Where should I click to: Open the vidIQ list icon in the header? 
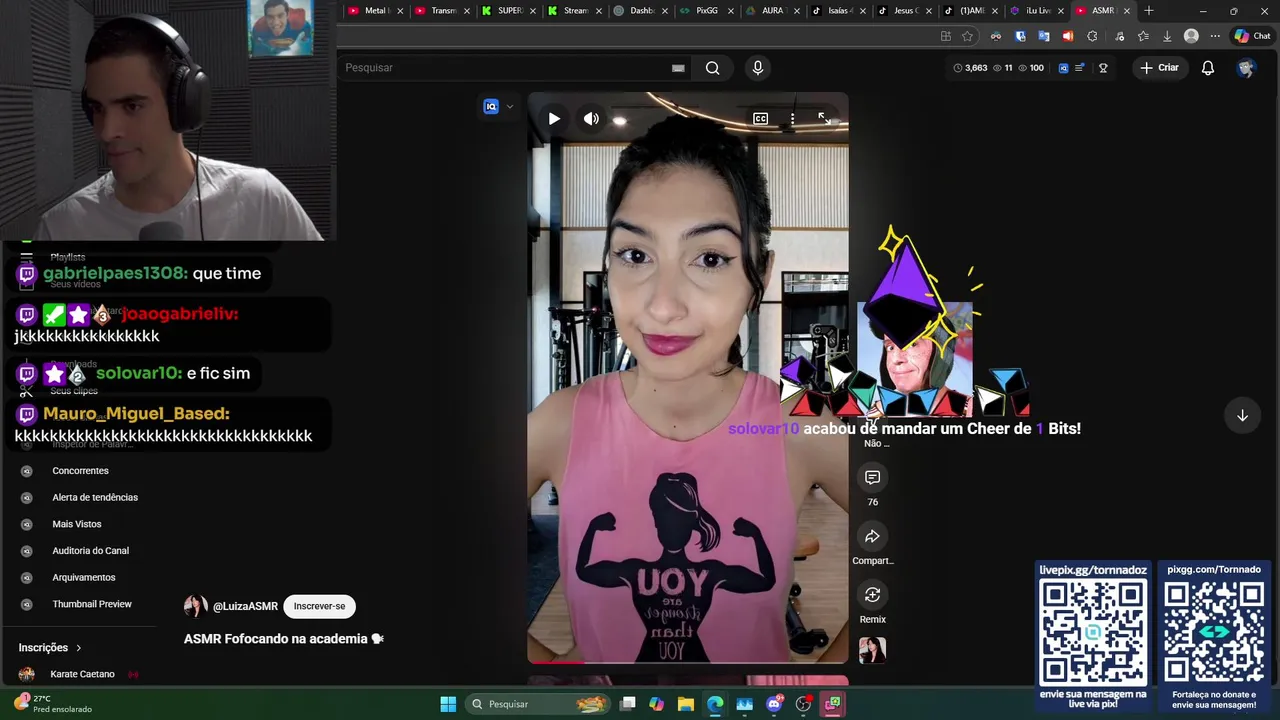pos(1079,68)
